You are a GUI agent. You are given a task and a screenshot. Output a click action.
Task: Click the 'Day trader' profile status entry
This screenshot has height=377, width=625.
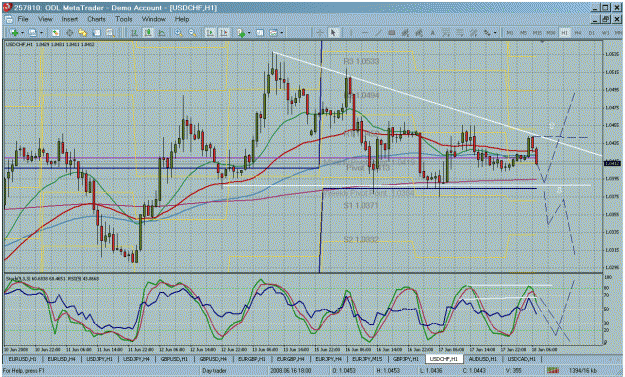click(x=214, y=371)
